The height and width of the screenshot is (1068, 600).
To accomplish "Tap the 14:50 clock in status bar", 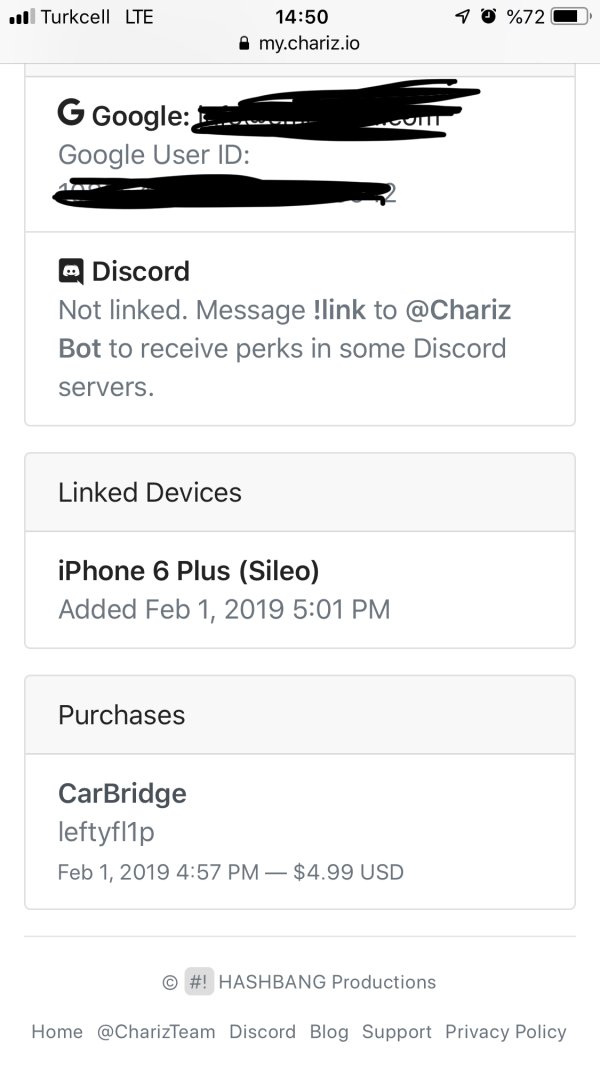I will [x=299, y=17].
